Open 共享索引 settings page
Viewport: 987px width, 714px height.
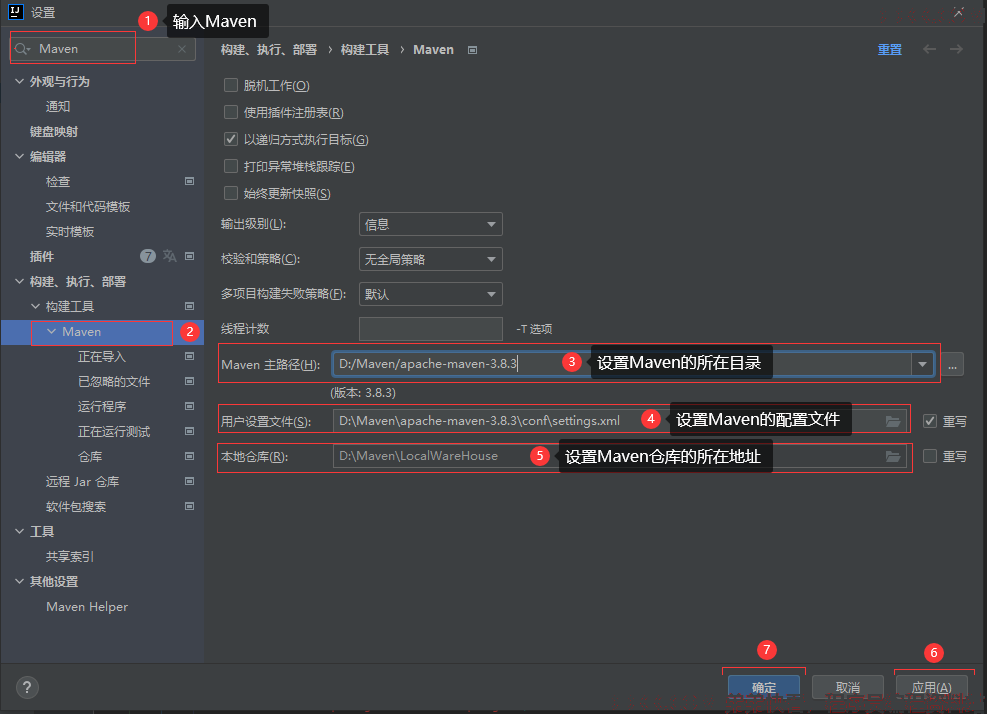click(x=70, y=557)
